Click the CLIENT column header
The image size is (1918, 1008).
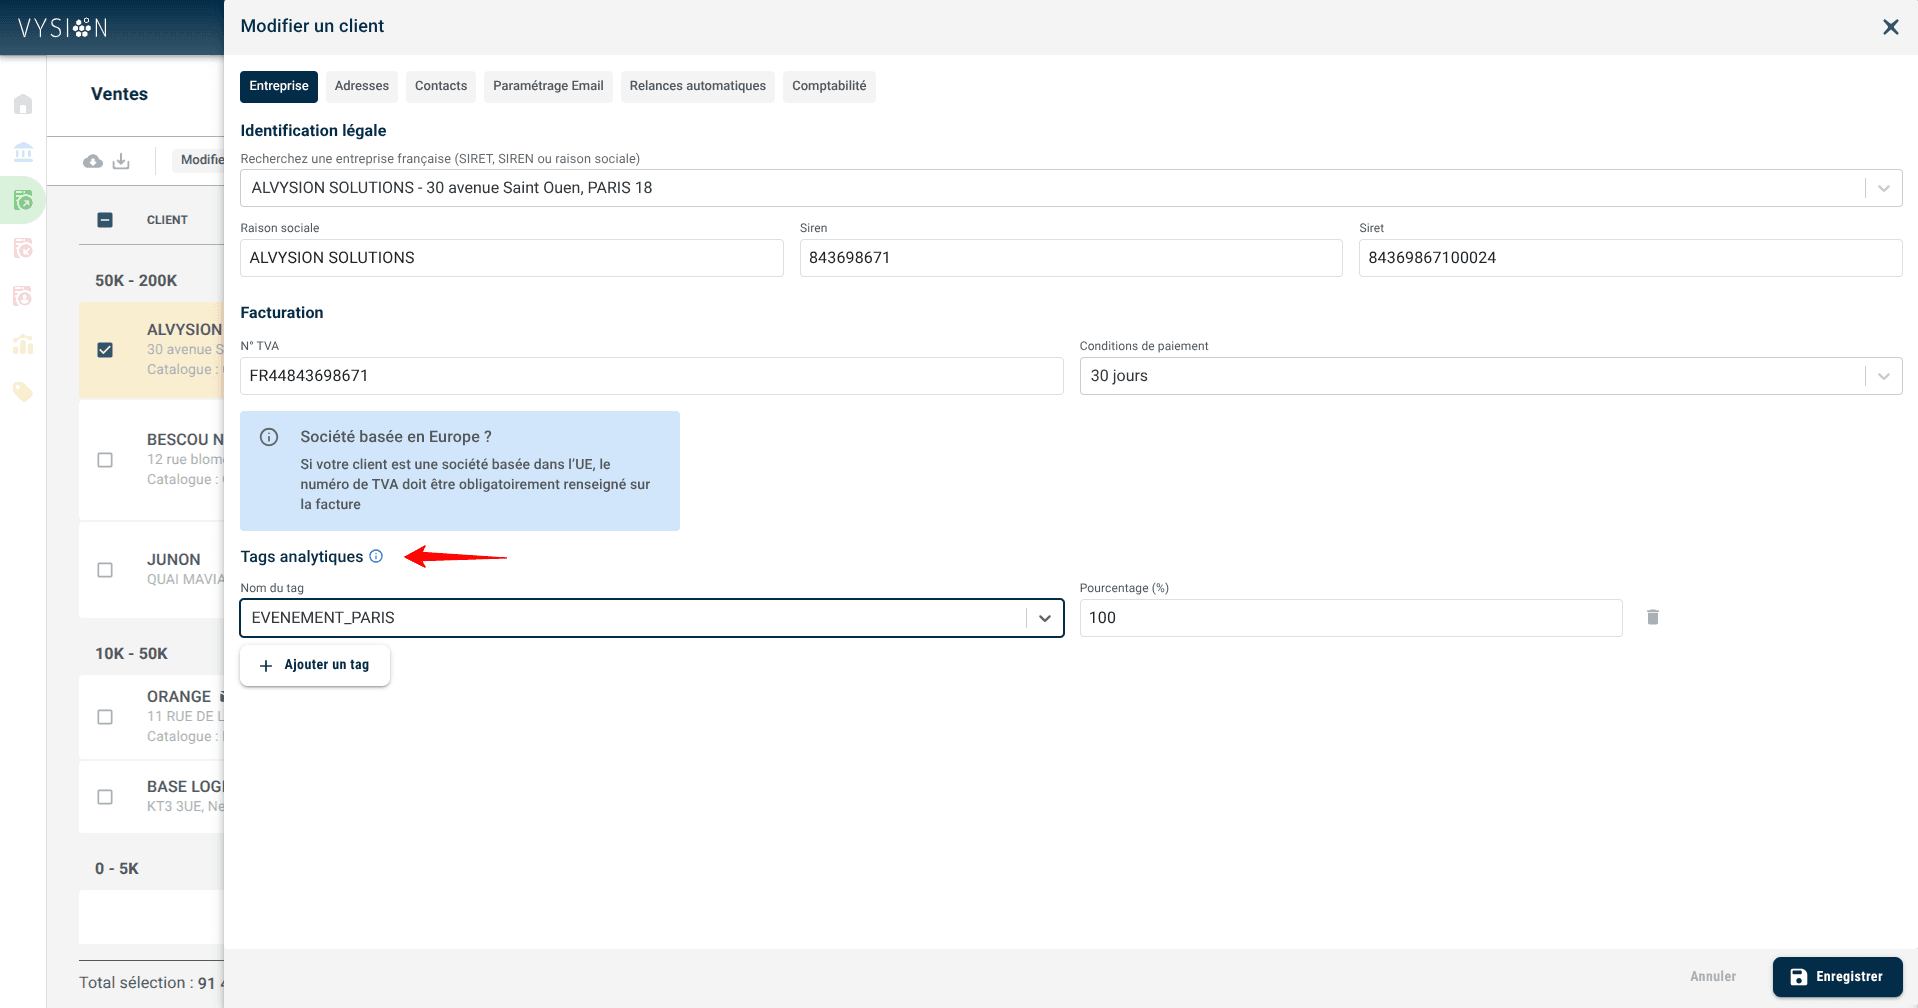[x=167, y=220]
